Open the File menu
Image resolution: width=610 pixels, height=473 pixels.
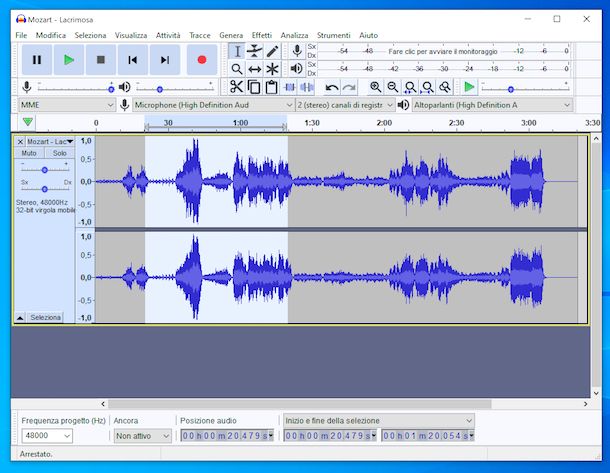click(21, 35)
